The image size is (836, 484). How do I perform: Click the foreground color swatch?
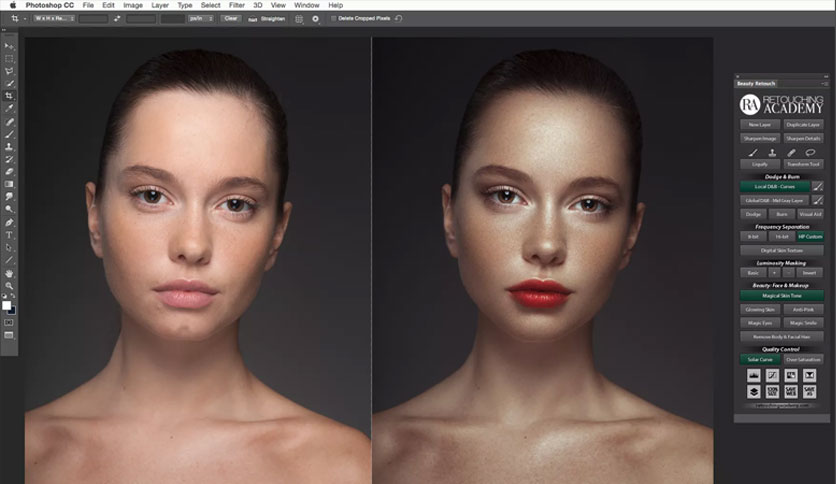6,305
